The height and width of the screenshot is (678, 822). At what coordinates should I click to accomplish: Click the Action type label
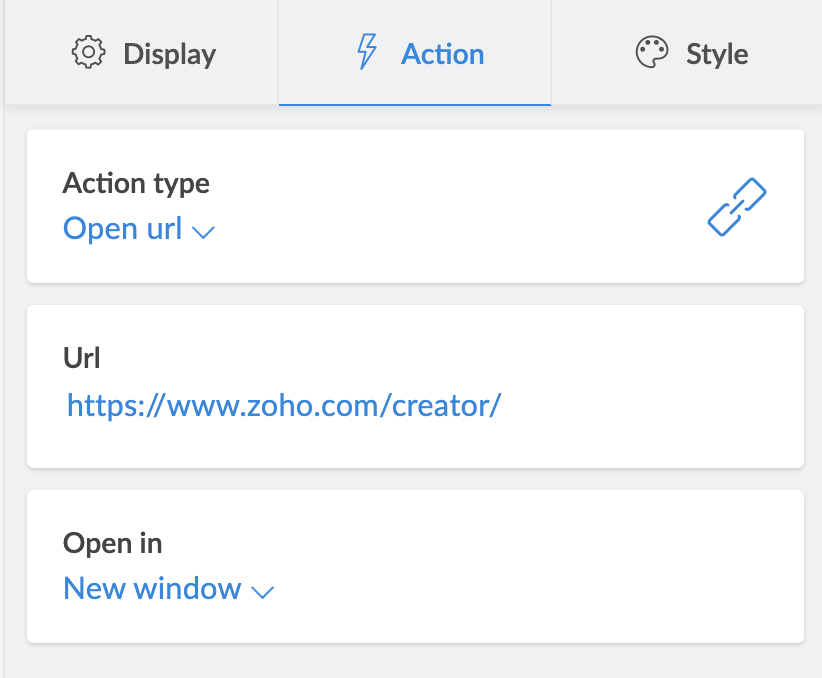point(136,184)
